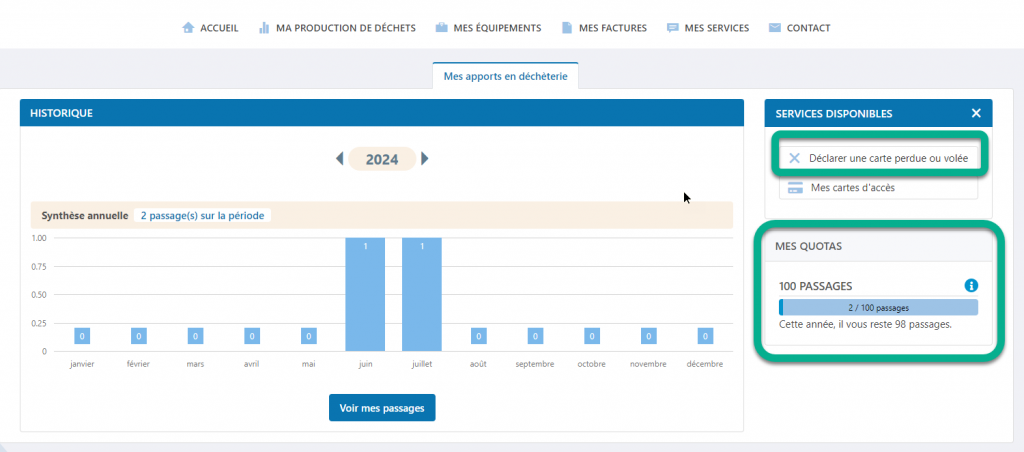The height and width of the screenshot is (452, 1024).
Task: Click the chat icon beside Mes Services
Action: coord(672,28)
